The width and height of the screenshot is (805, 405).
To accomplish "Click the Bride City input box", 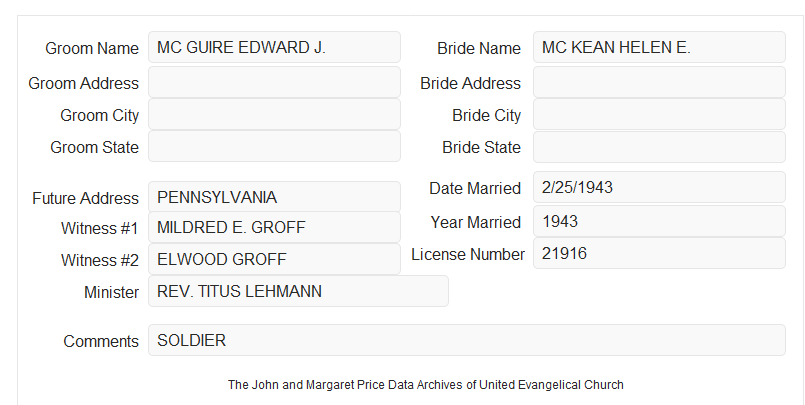I will 659,114.
